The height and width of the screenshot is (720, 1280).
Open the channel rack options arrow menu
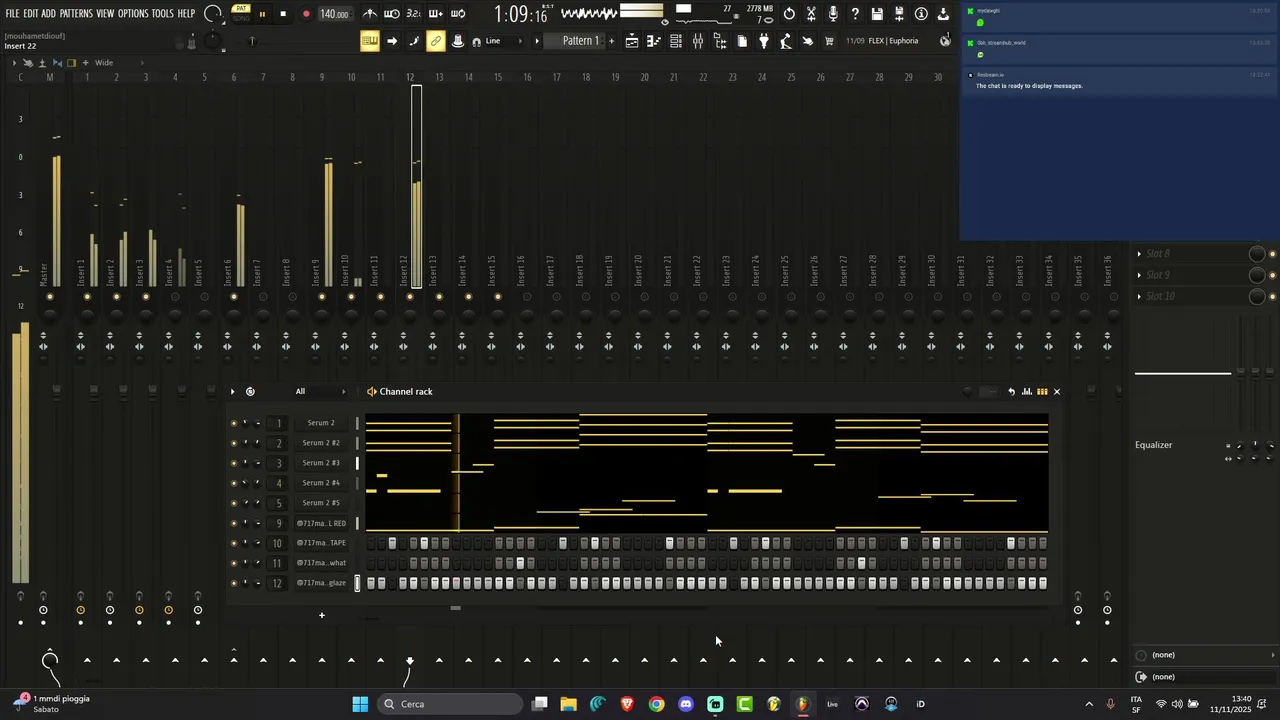[x=232, y=392]
